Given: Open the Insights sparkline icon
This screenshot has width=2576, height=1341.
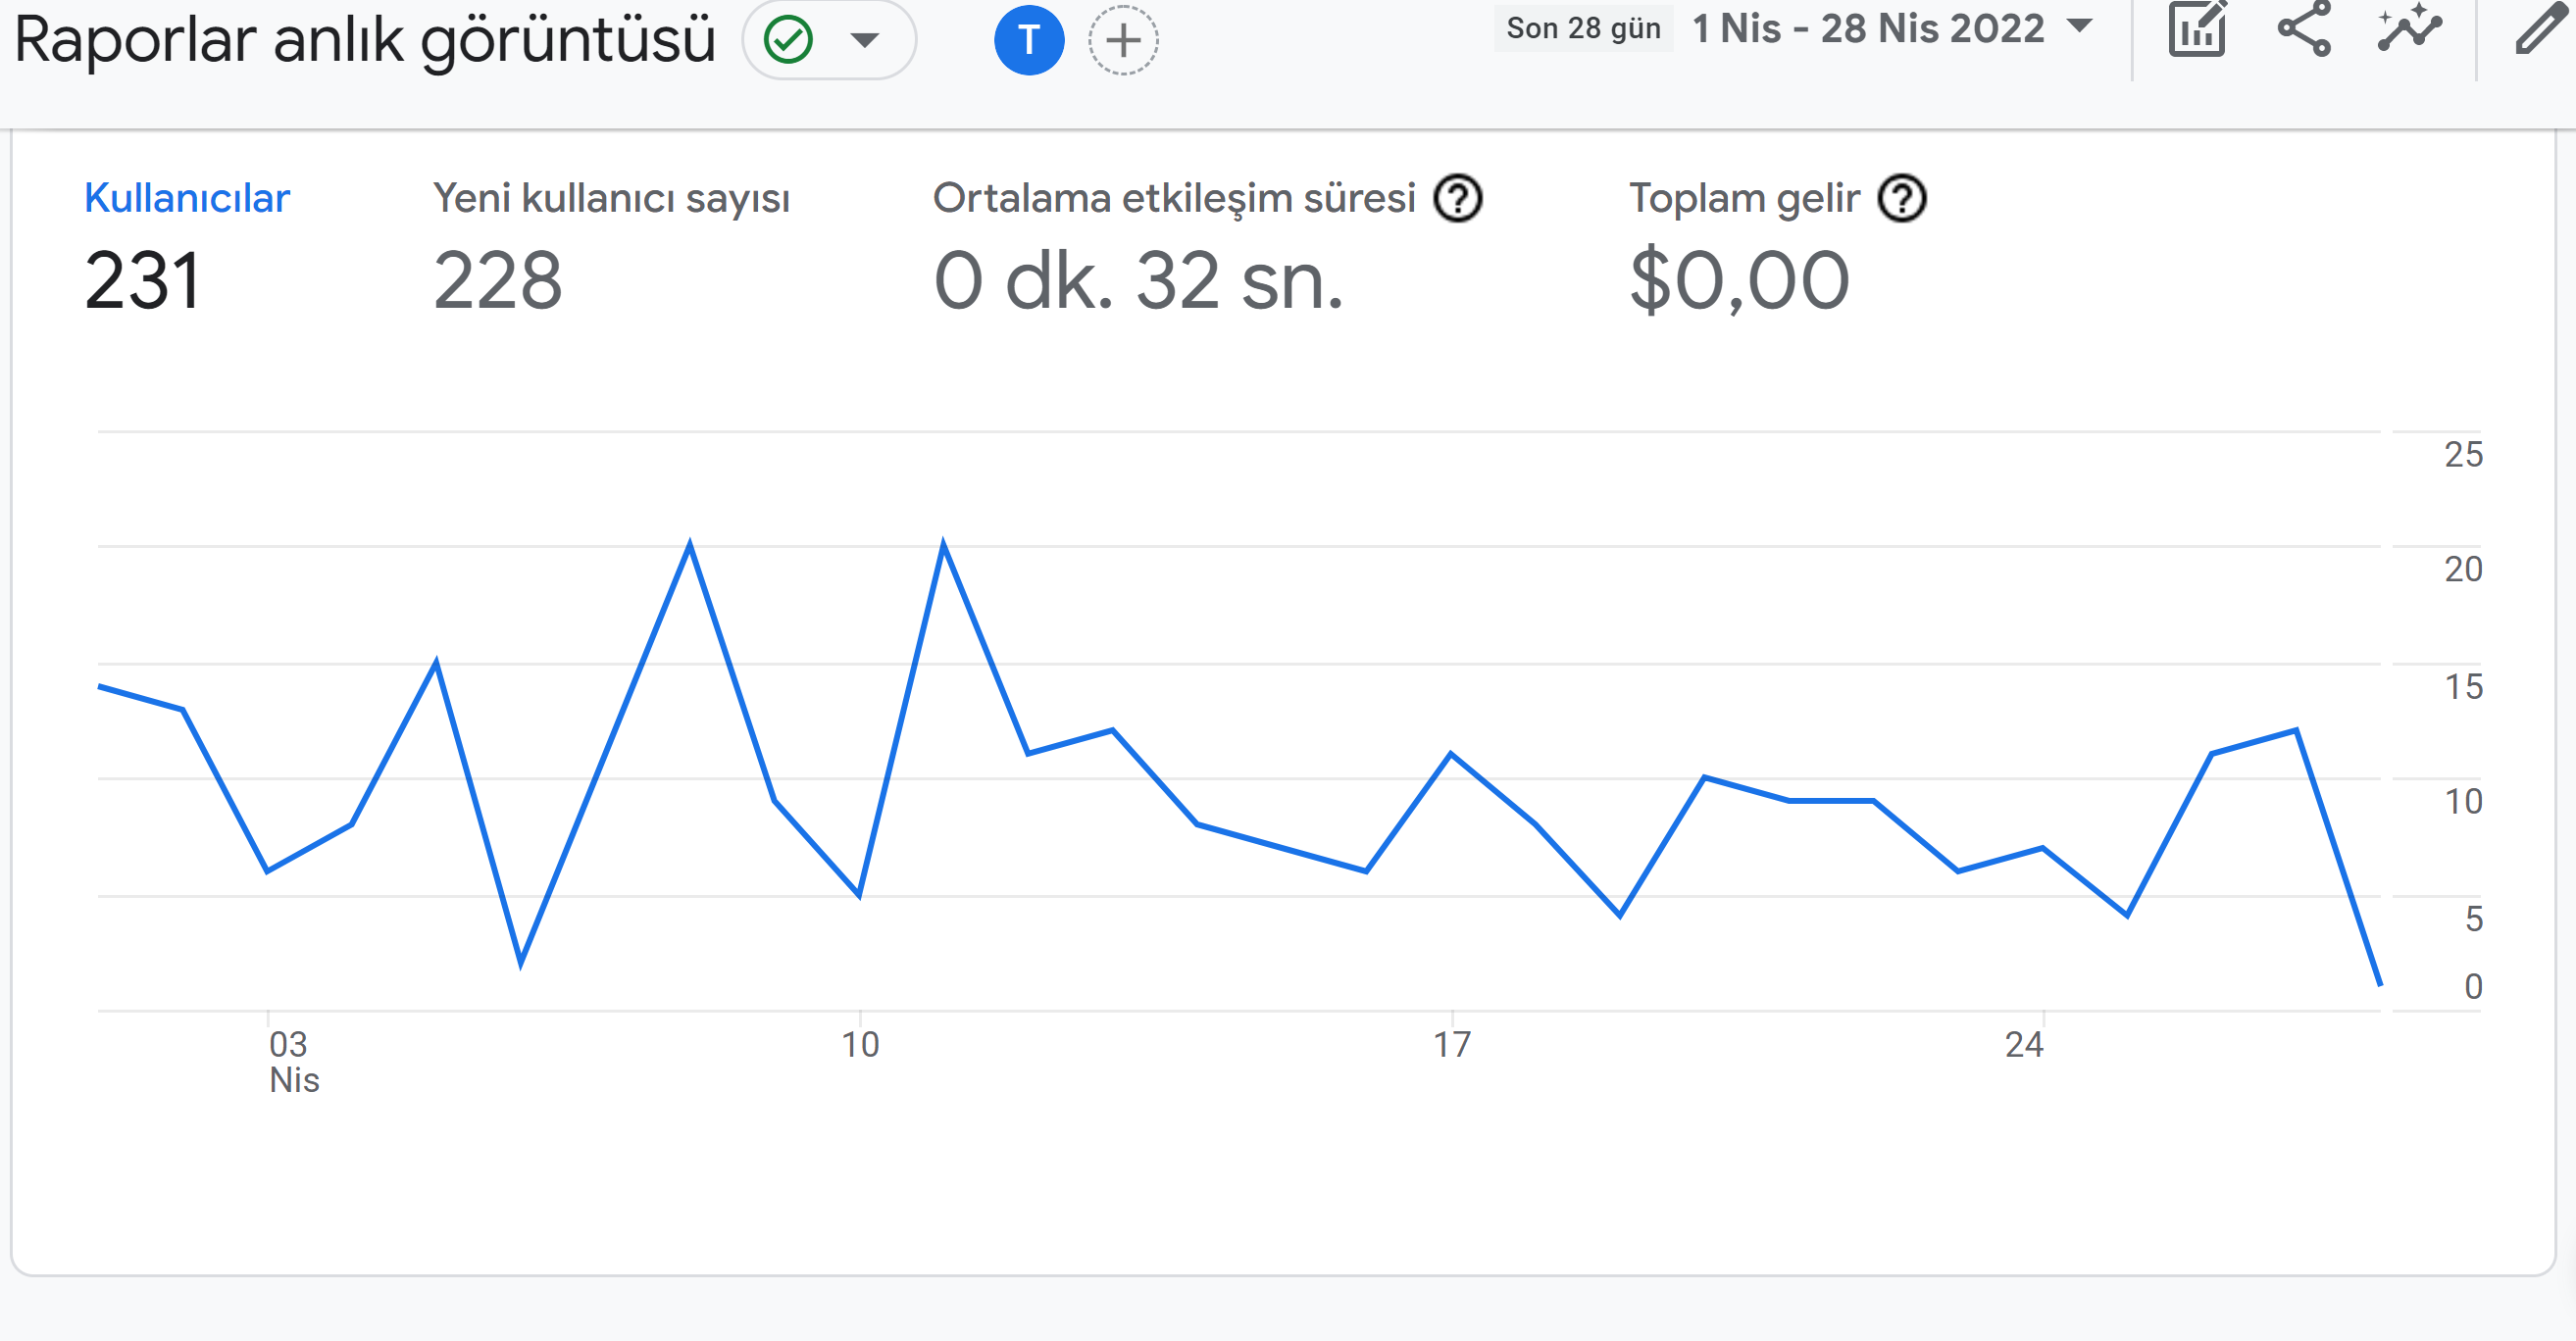Looking at the screenshot, I should [x=2410, y=27].
